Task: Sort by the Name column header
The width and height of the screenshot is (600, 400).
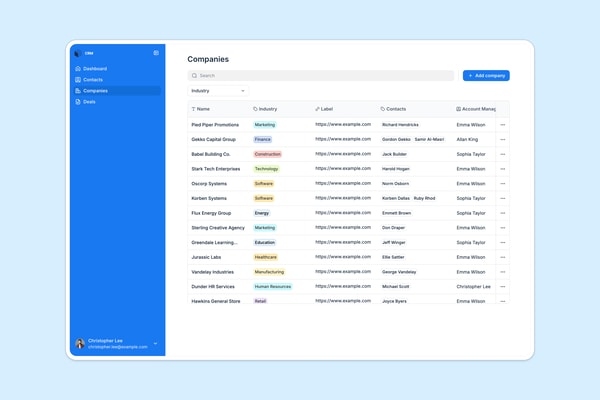Action: [x=201, y=109]
